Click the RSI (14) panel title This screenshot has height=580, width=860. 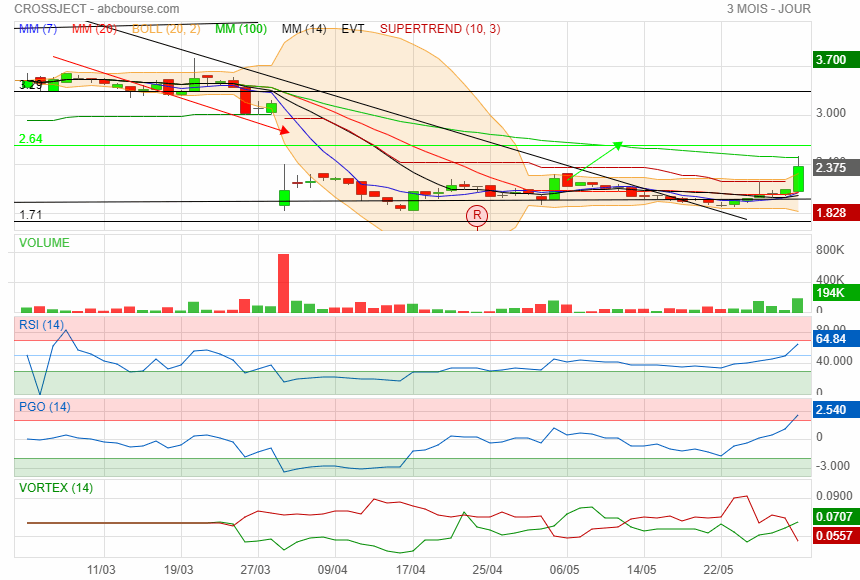42,324
